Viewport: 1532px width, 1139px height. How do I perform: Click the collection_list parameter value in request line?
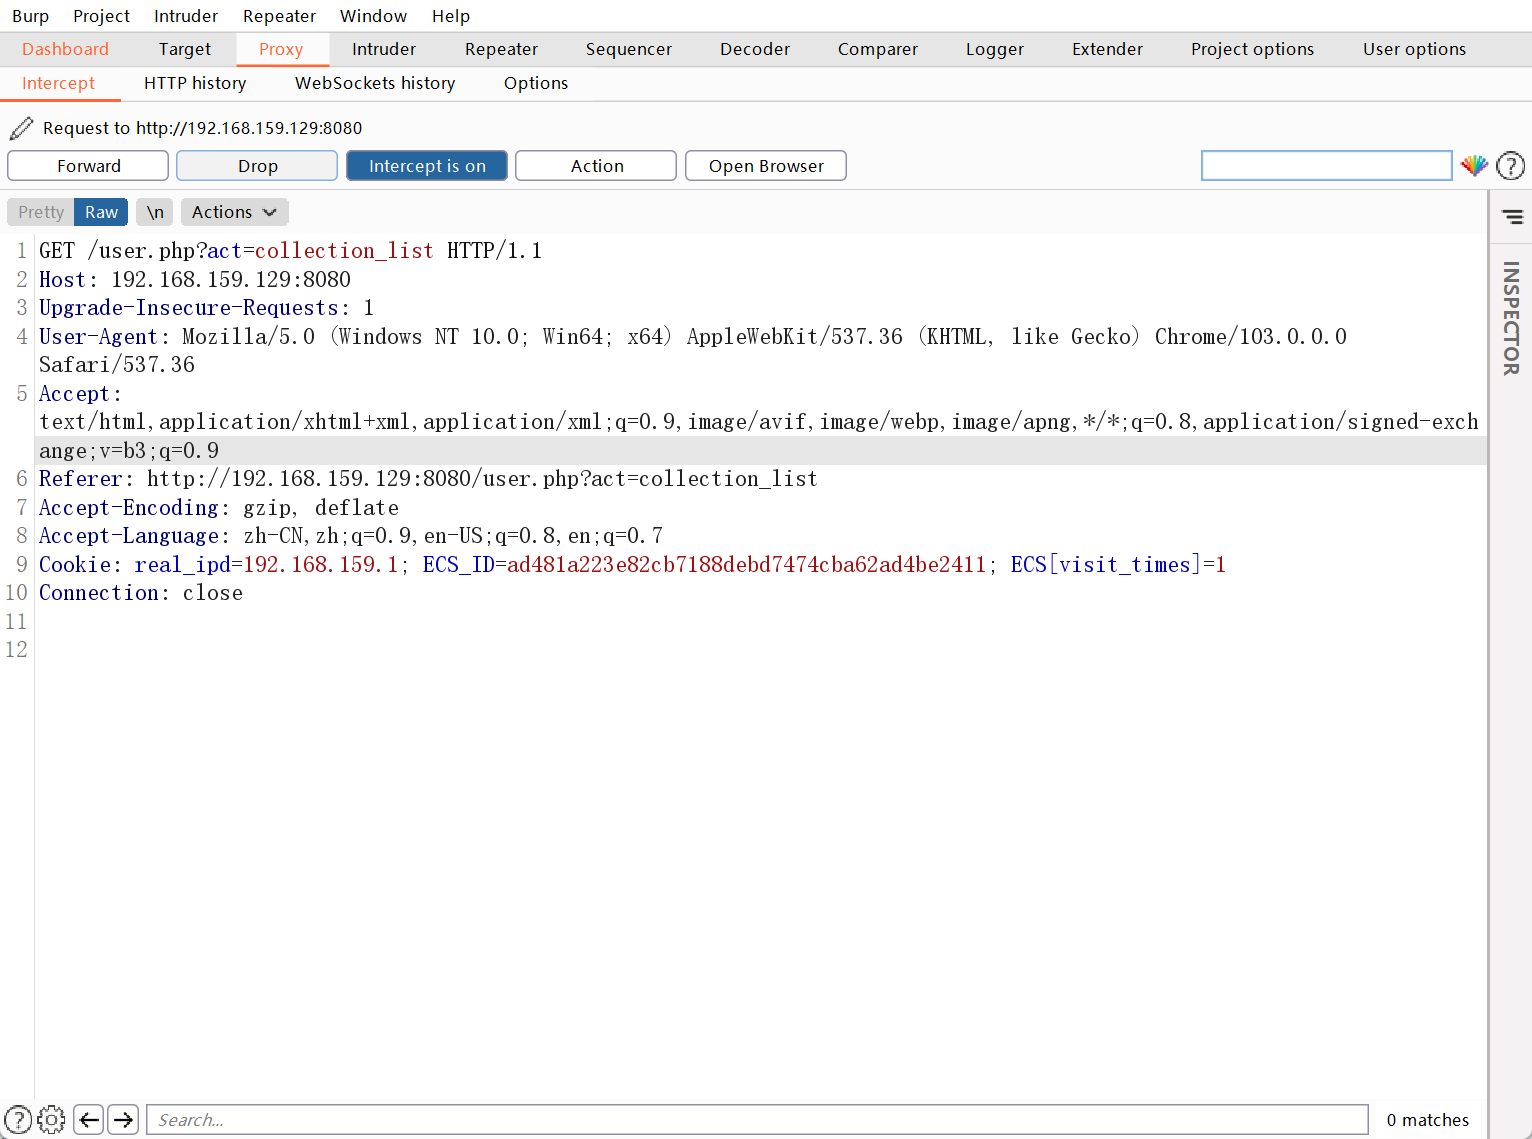pos(344,251)
